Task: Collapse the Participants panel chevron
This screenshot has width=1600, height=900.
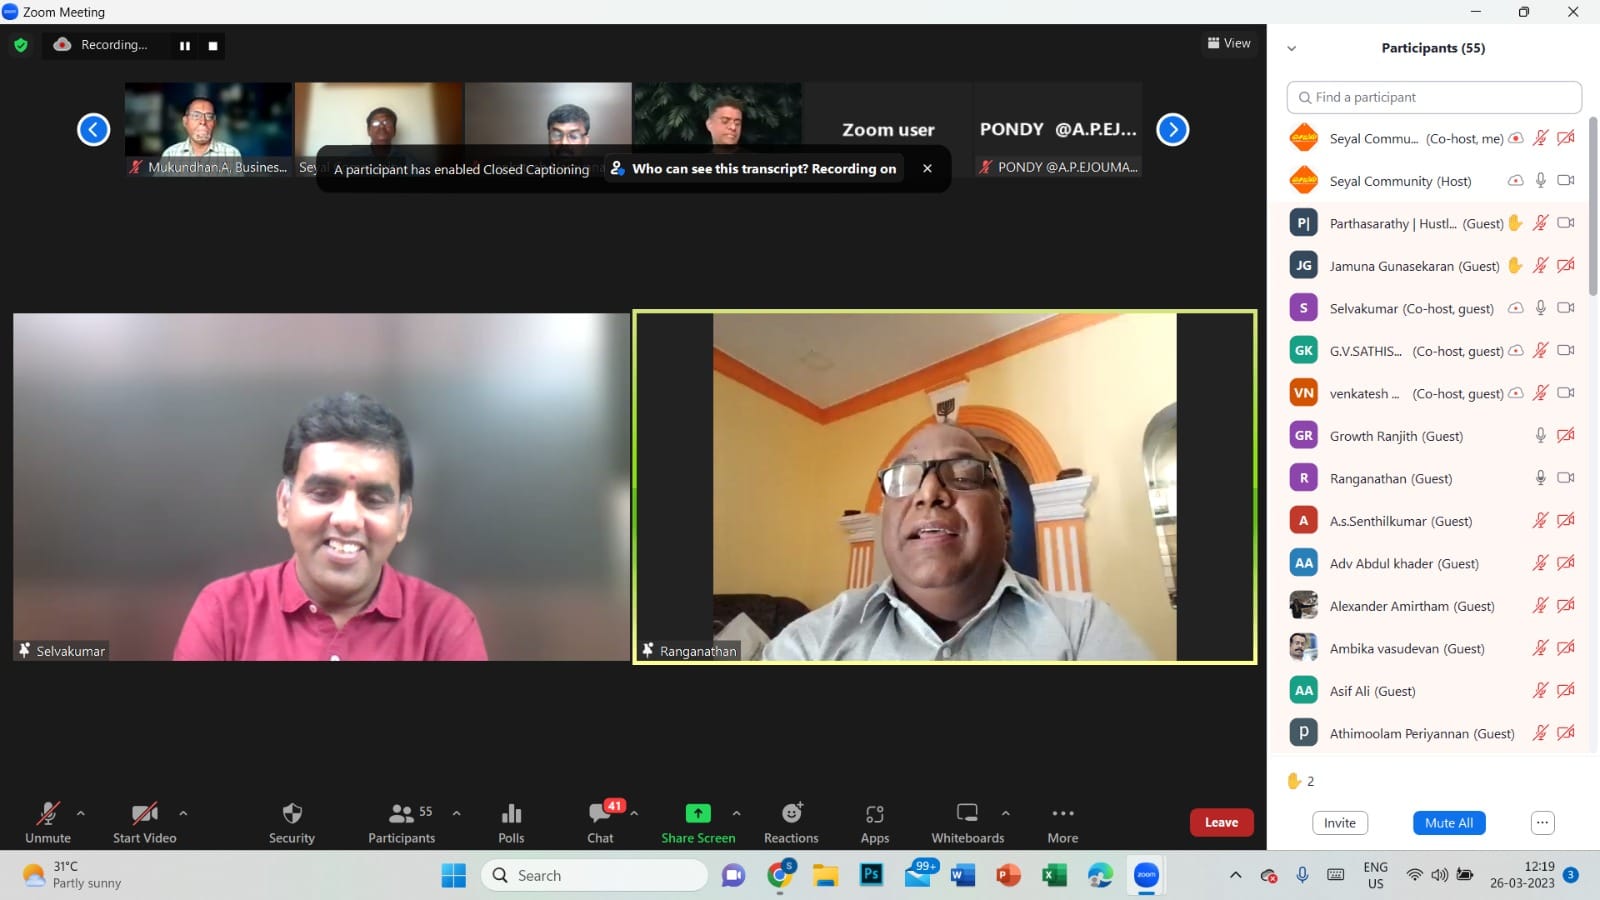Action: 1291,48
